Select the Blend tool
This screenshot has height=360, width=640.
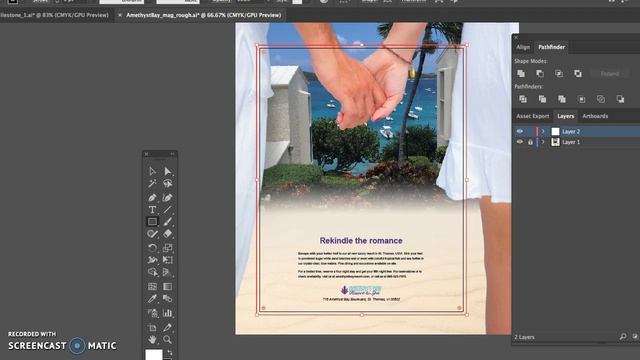[167, 298]
